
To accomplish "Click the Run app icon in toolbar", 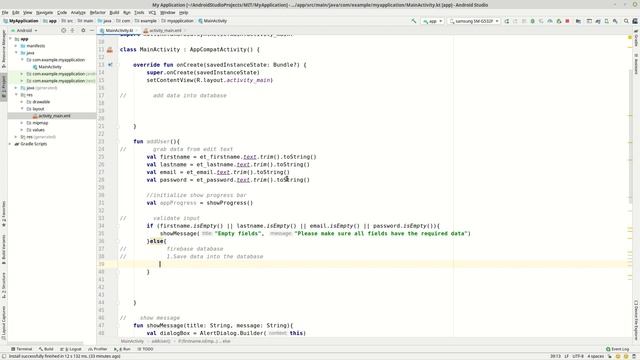I will coord(507,21).
